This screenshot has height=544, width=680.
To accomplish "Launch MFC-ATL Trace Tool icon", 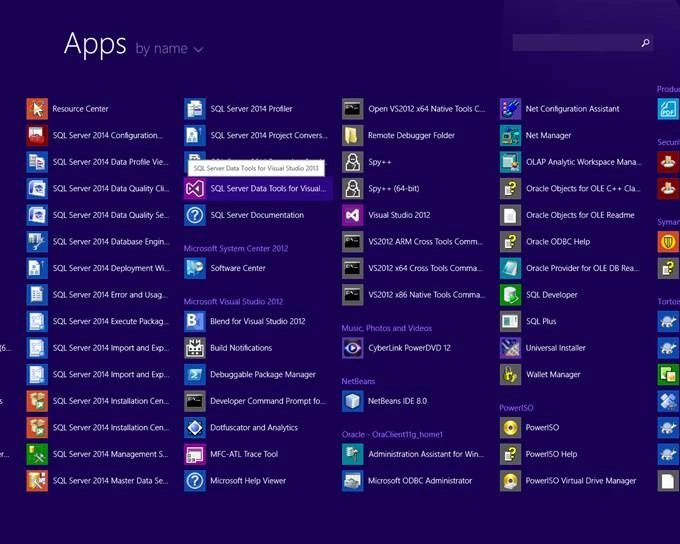I will [x=195, y=454].
